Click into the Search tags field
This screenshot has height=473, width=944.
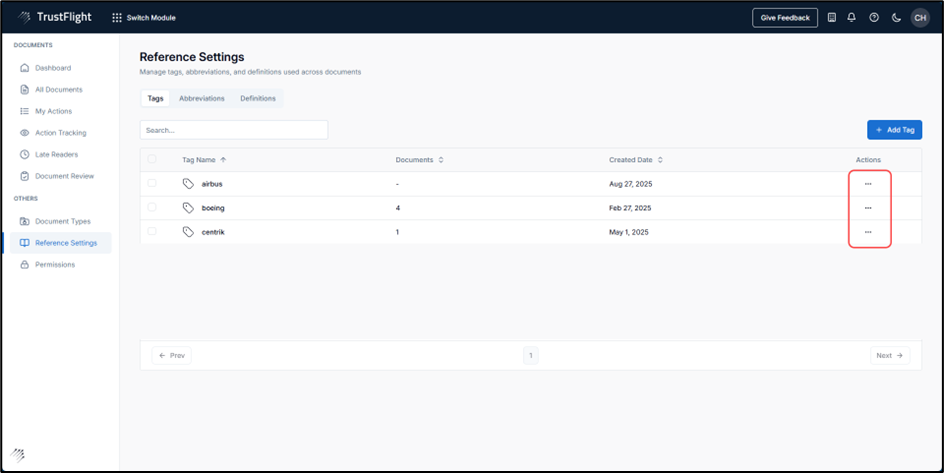(234, 130)
